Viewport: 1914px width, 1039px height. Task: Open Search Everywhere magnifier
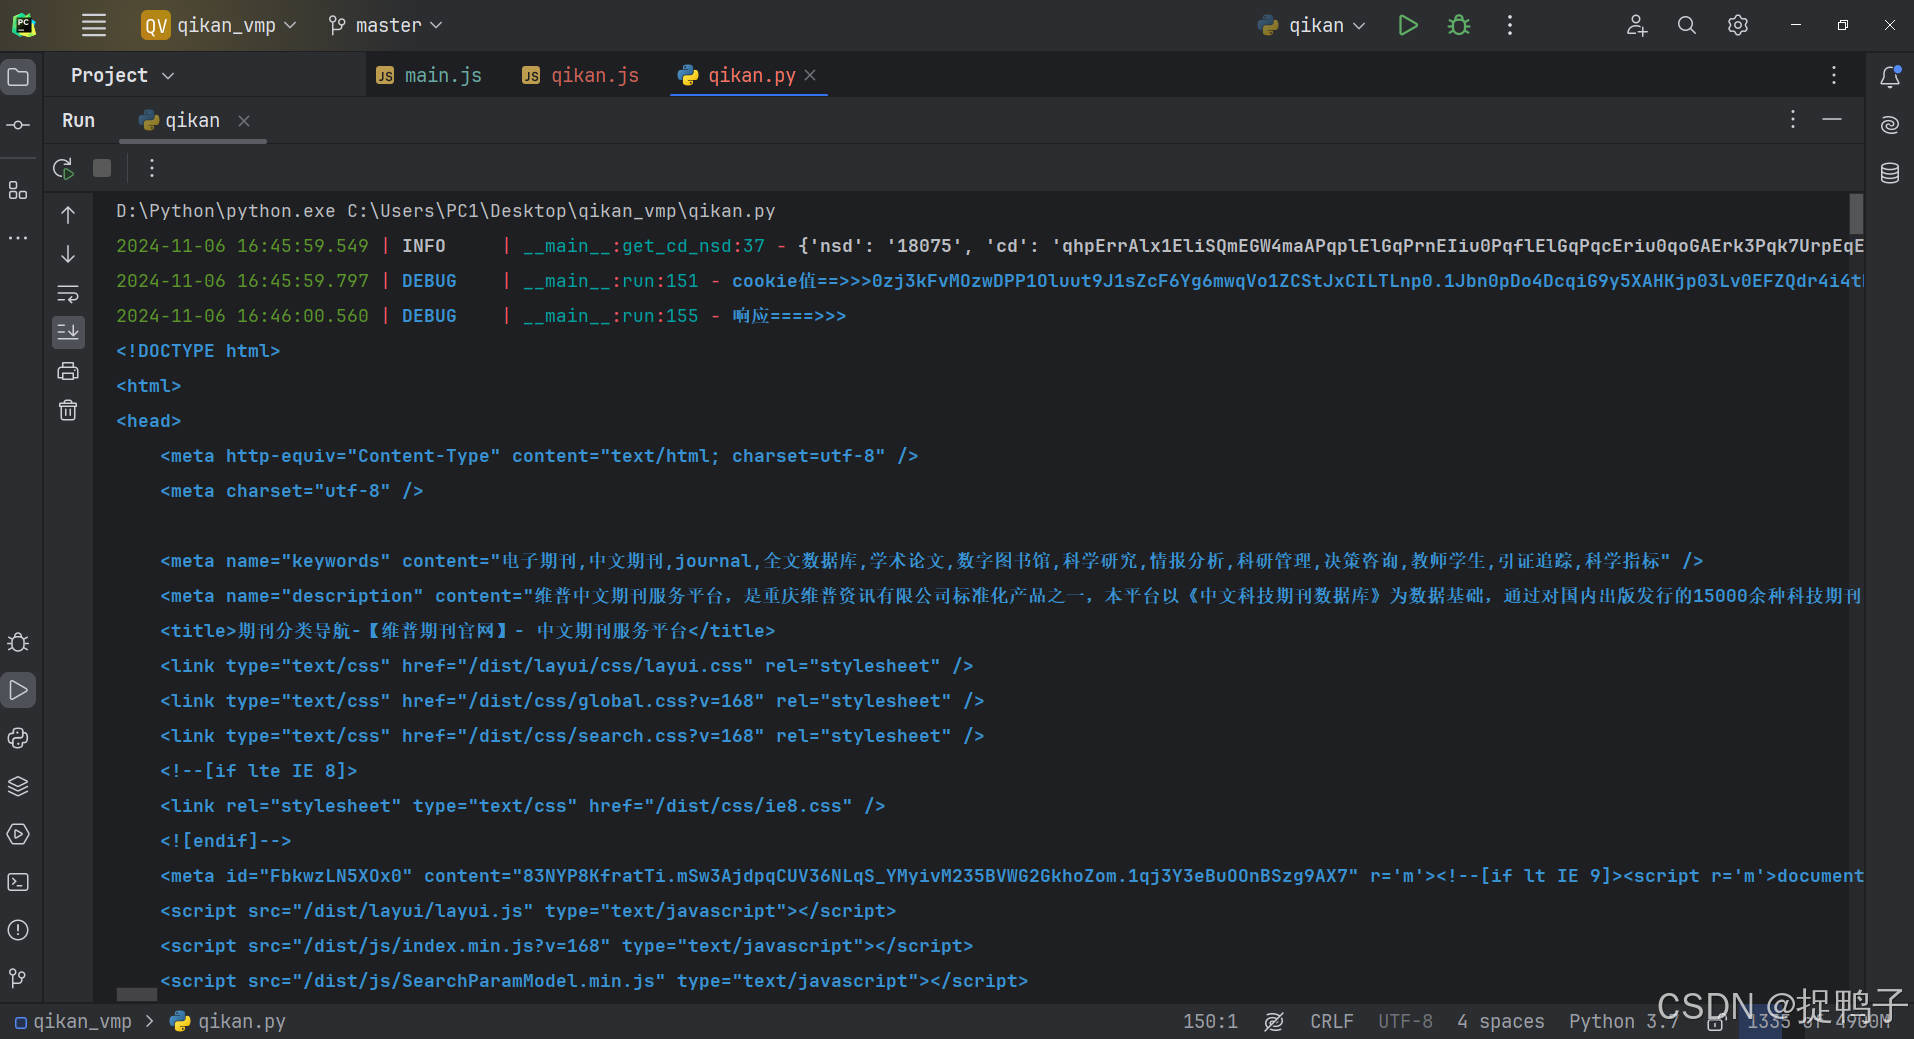coord(1687,25)
